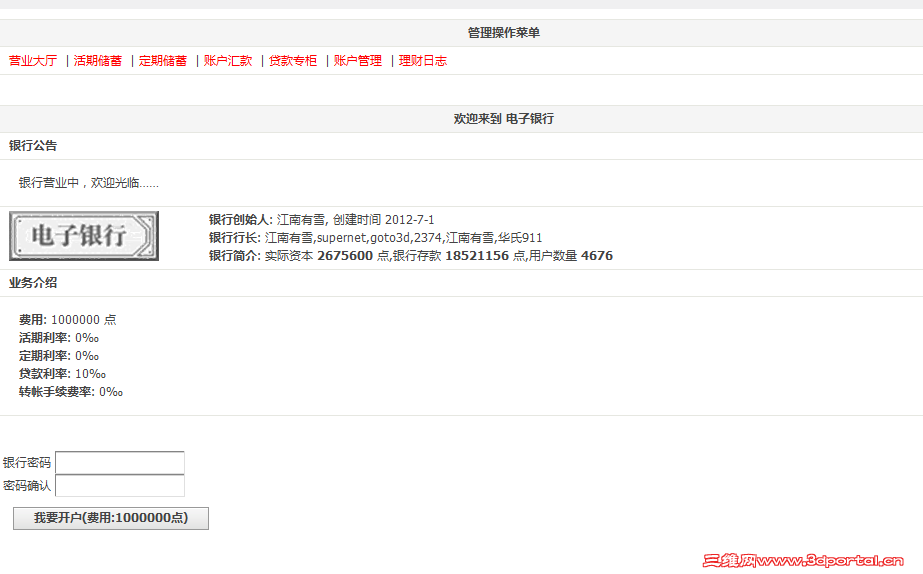This screenshot has width=923, height=574.
Task: Click the 欢迎来到 电子银行 heading
Action: tap(504, 119)
